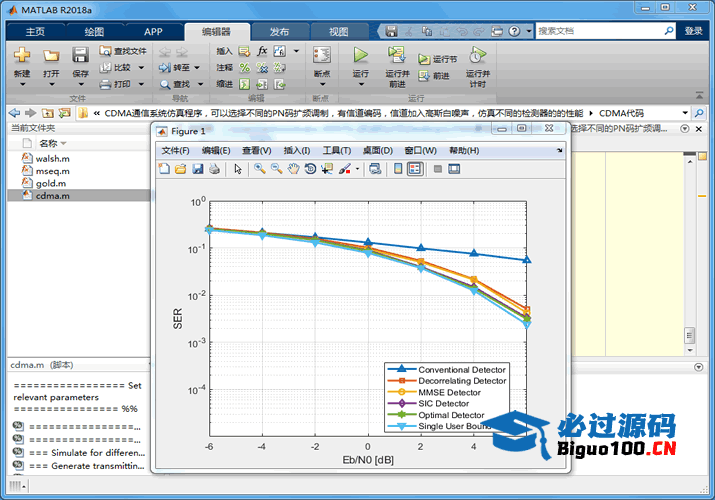Click Save Figure icon in figure toolbar
The height and width of the screenshot is (500, 715).
click(x=197, y=169)
